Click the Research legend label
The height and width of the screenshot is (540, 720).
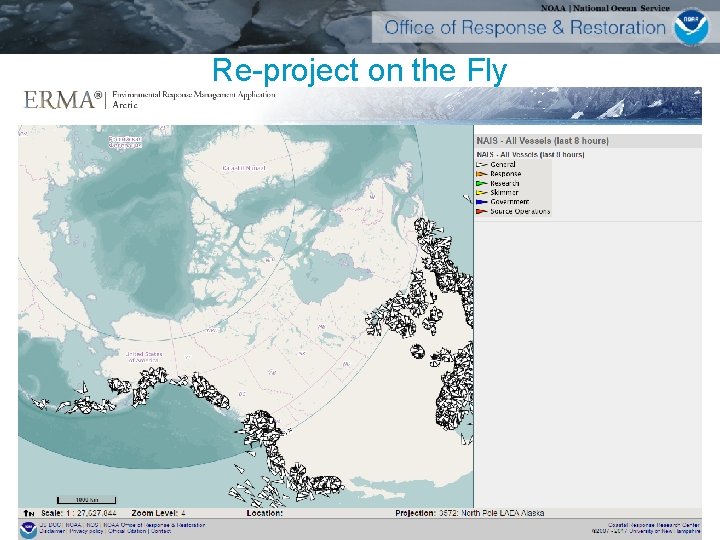pyautogui.click(x=505, y=183)
